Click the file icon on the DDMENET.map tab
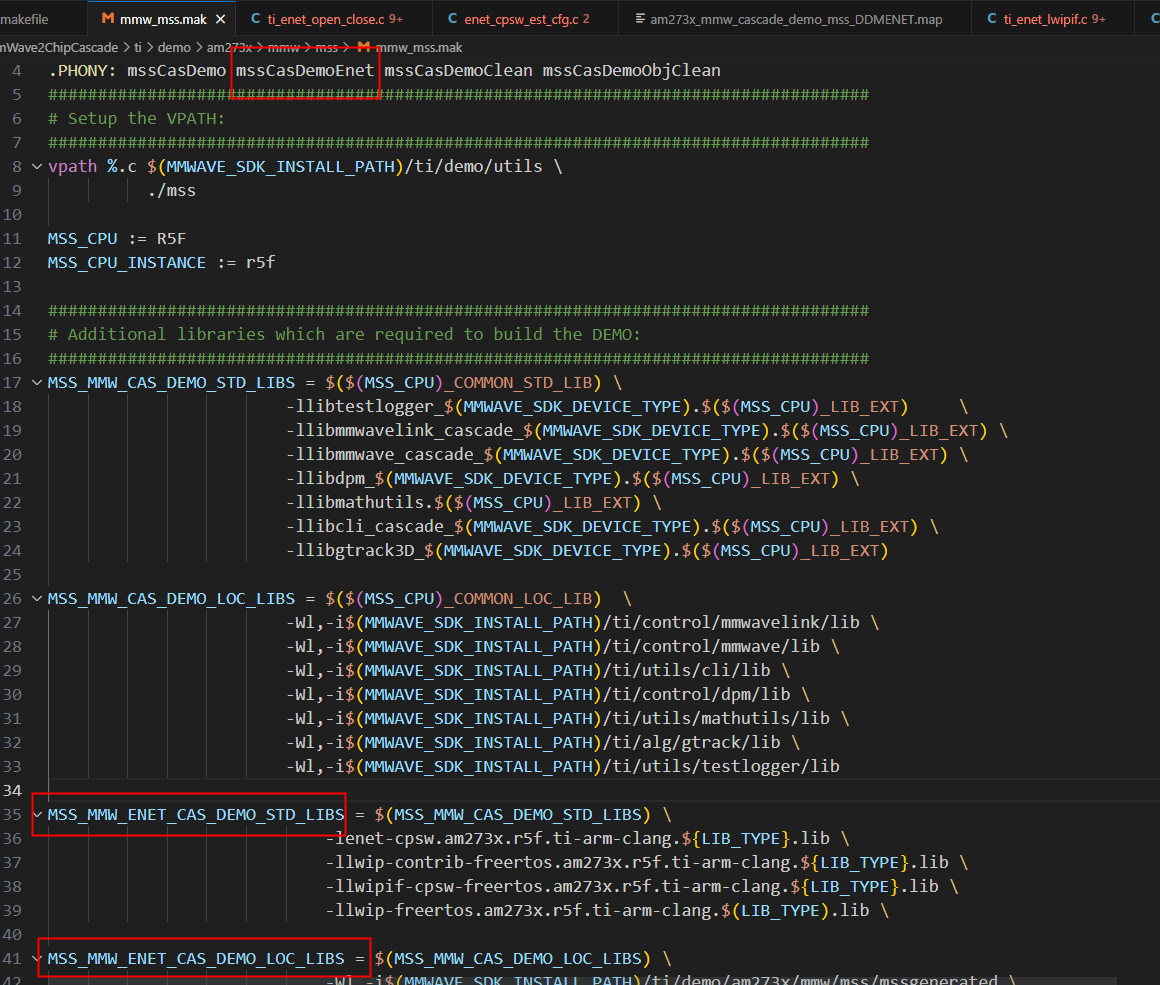 point(639,19)
